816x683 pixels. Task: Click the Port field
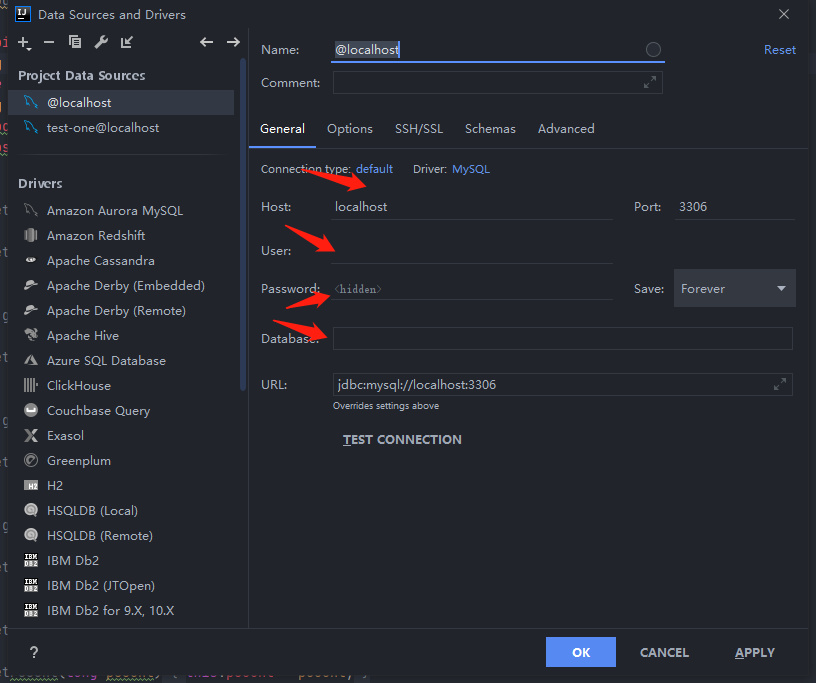pos(735,207)
